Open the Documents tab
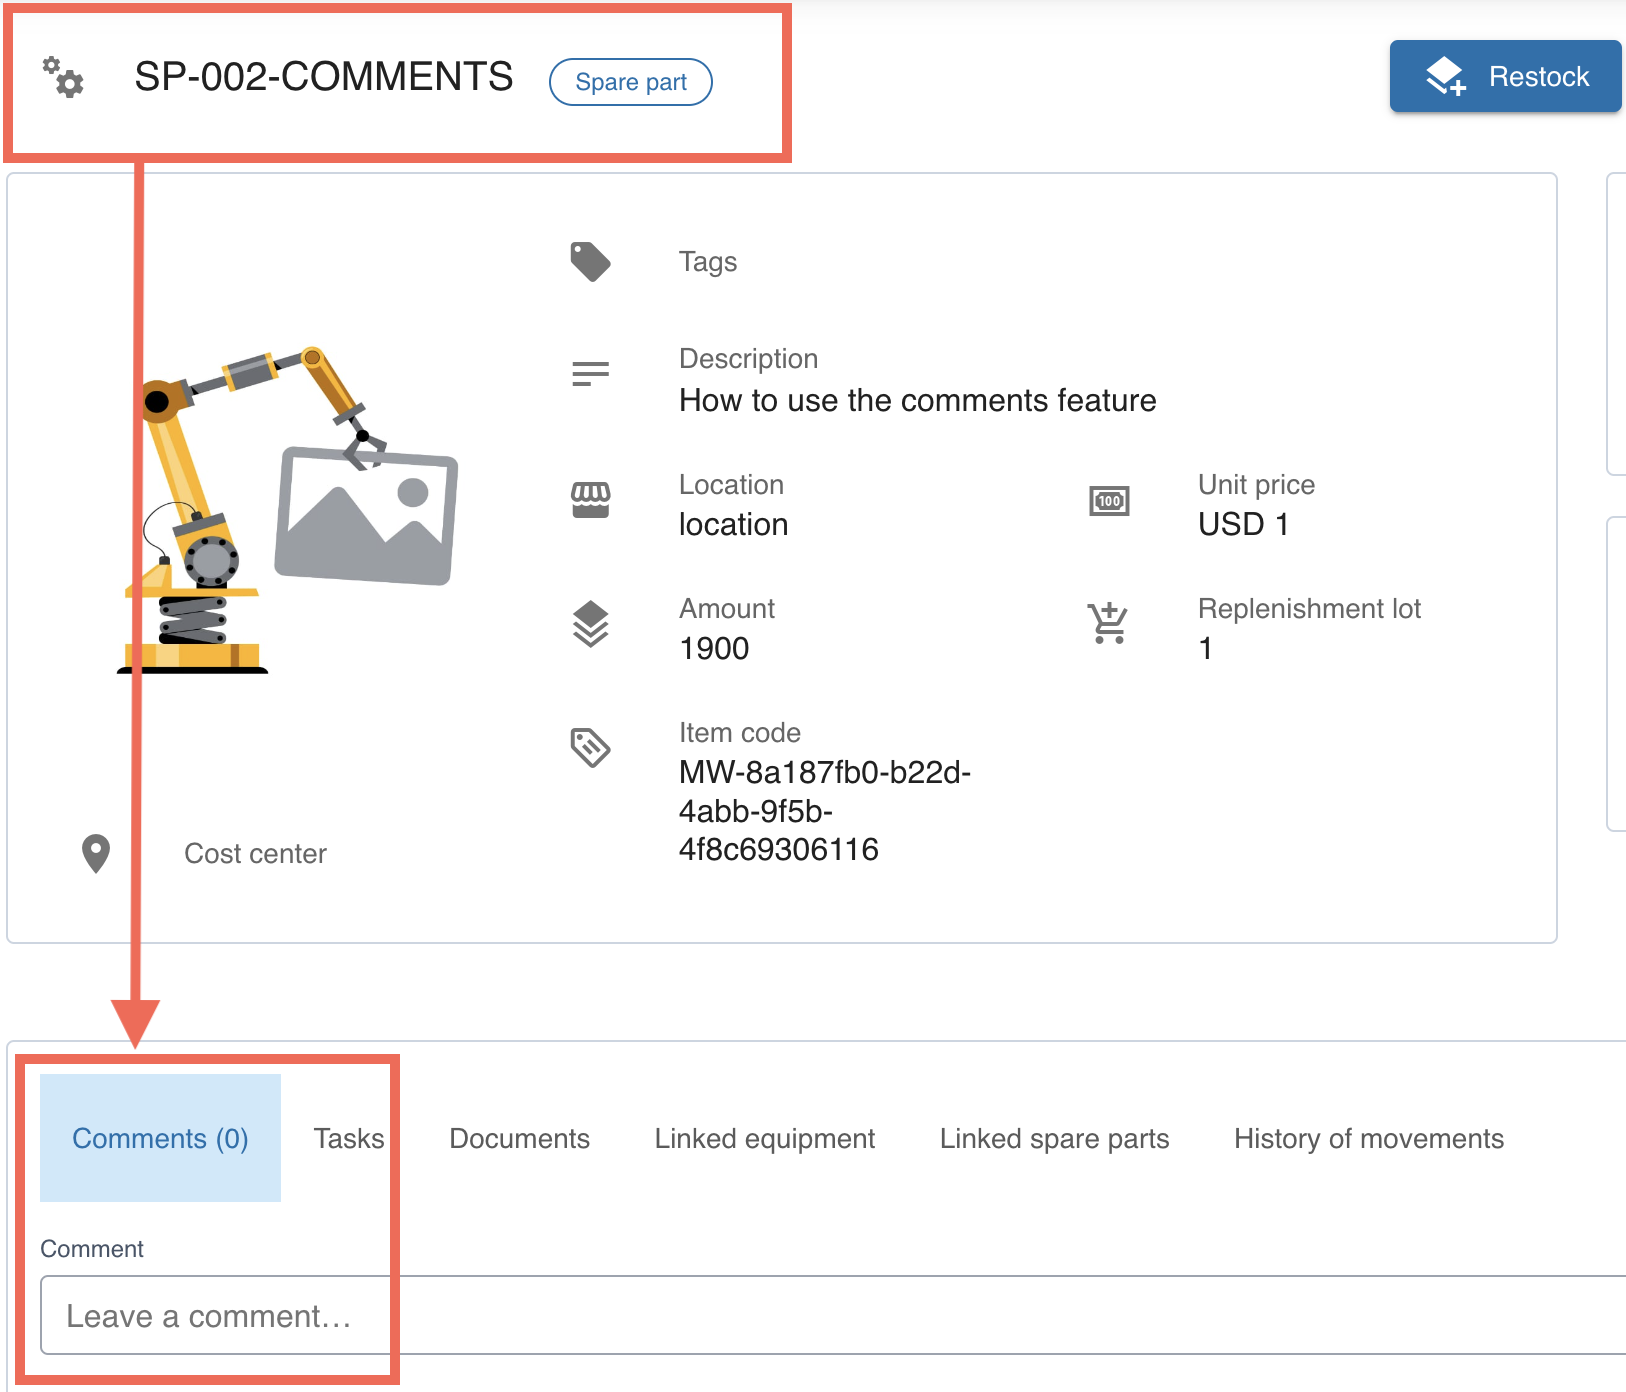The width and height of the screenshot is (1626, 1392). click(519, 1138)
